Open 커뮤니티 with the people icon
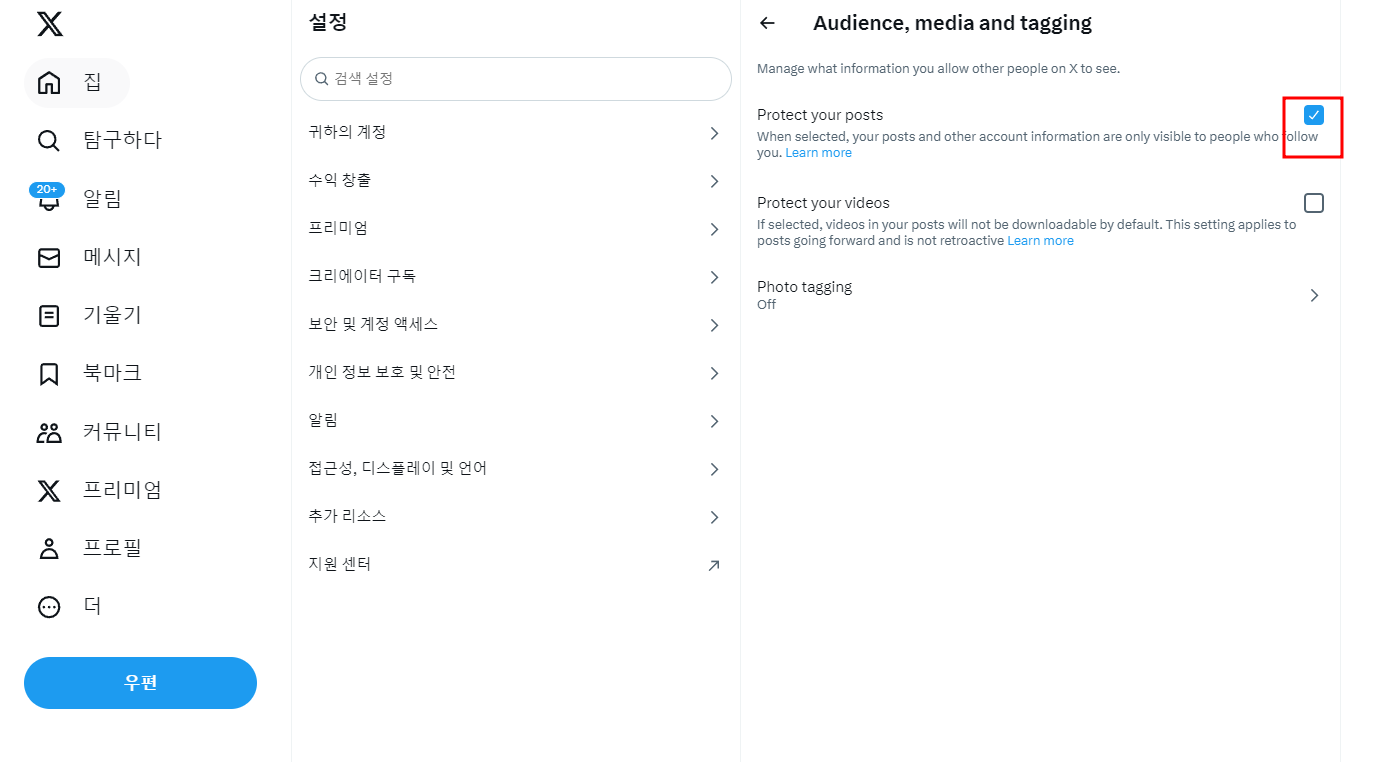This screenshot has height=762, width=1386. click(x=48, y=431)
